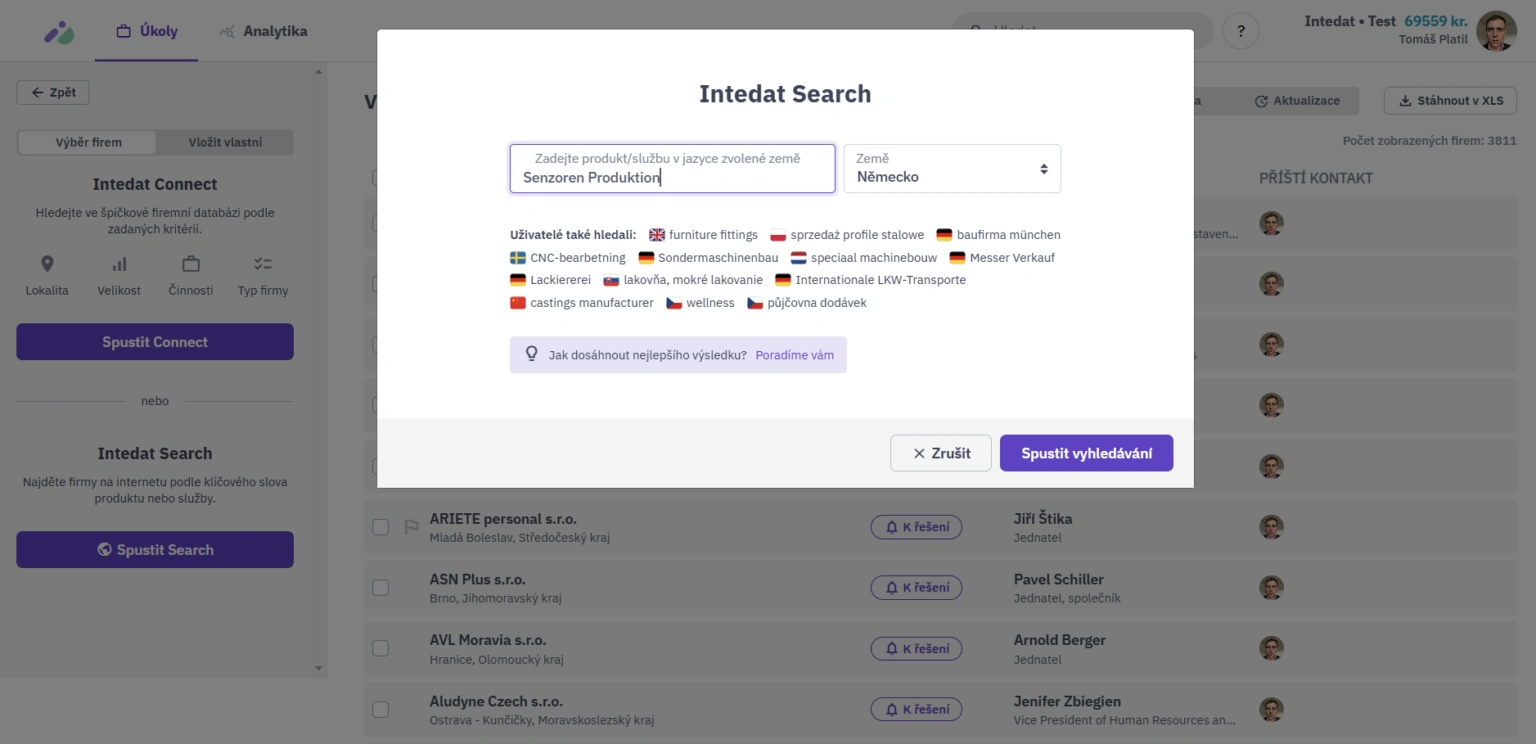Open the help question mark icon
This screenshot has height=744, width=1536.
pyautogui.click(x=1241, y=30)
